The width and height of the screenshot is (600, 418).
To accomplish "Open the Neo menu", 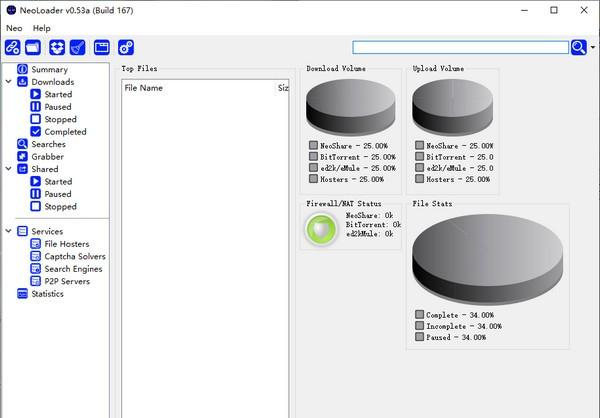I will point(14,28).
